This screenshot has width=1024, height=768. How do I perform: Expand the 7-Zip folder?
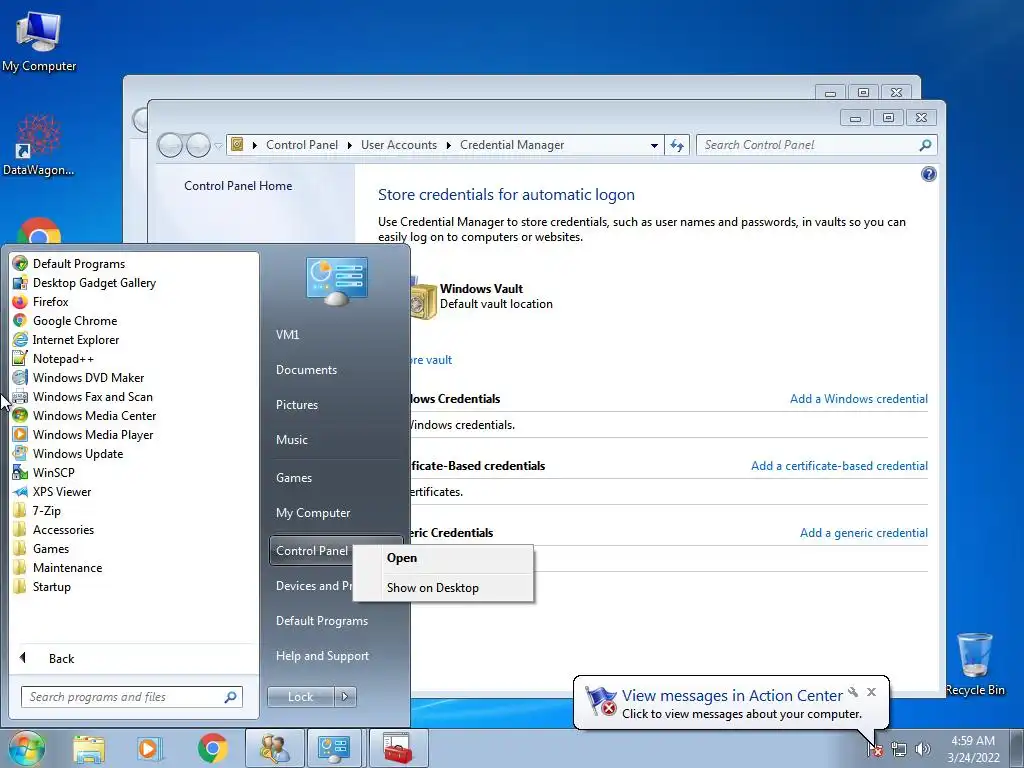(46, 511)
